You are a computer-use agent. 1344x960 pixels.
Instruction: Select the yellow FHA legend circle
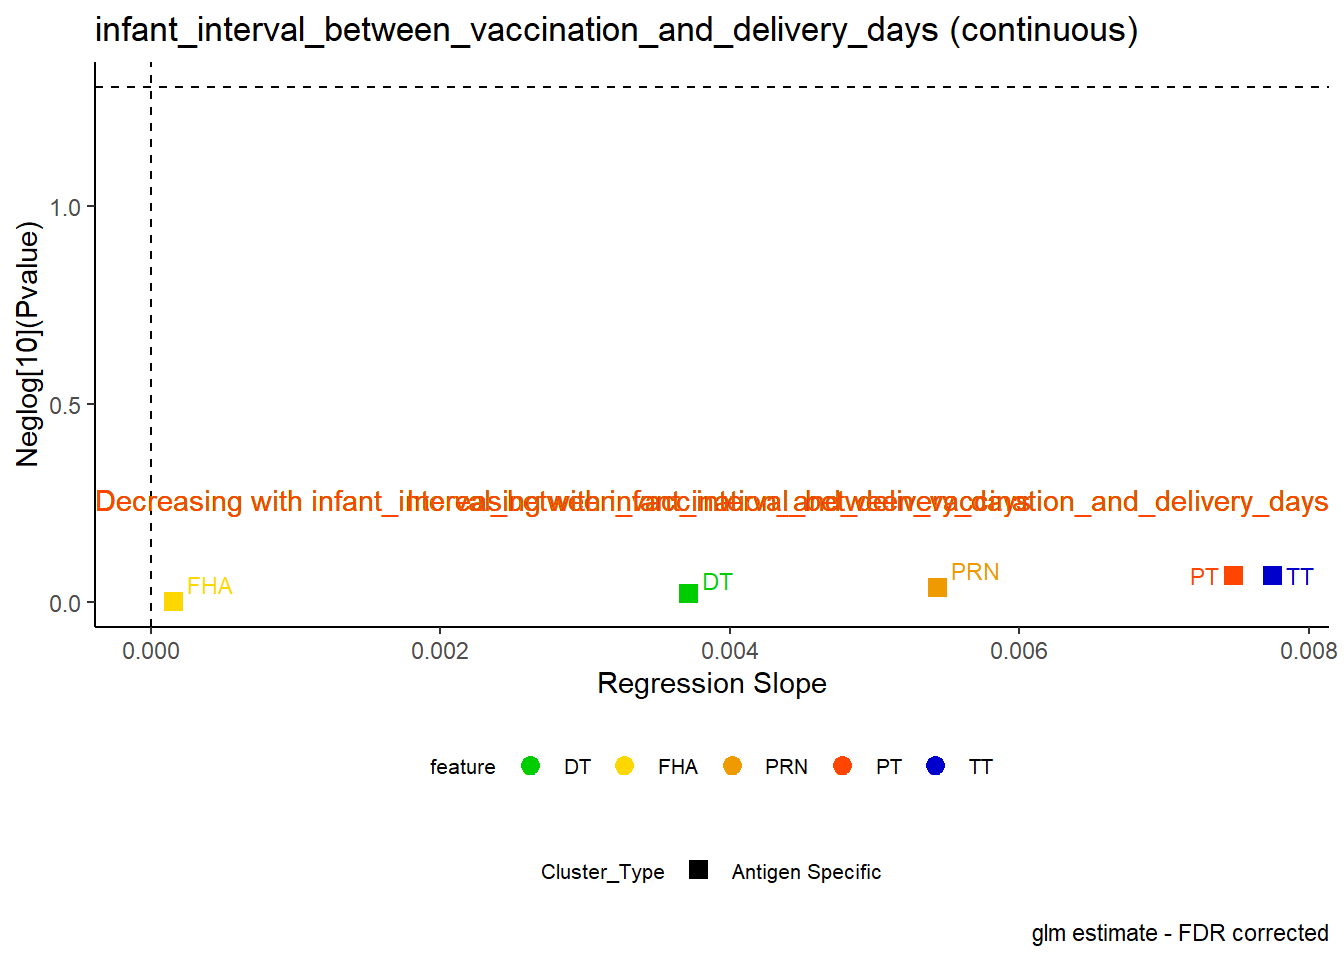pyautogui.click(x=625, y=766)
